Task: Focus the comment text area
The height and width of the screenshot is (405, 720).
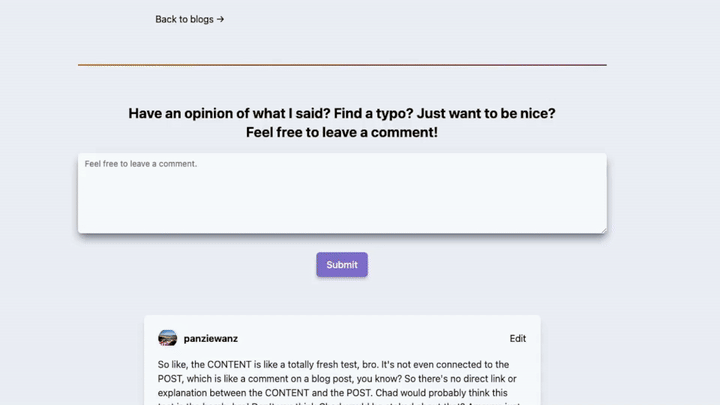Action: pyautogui.click(x=342, y=193)
